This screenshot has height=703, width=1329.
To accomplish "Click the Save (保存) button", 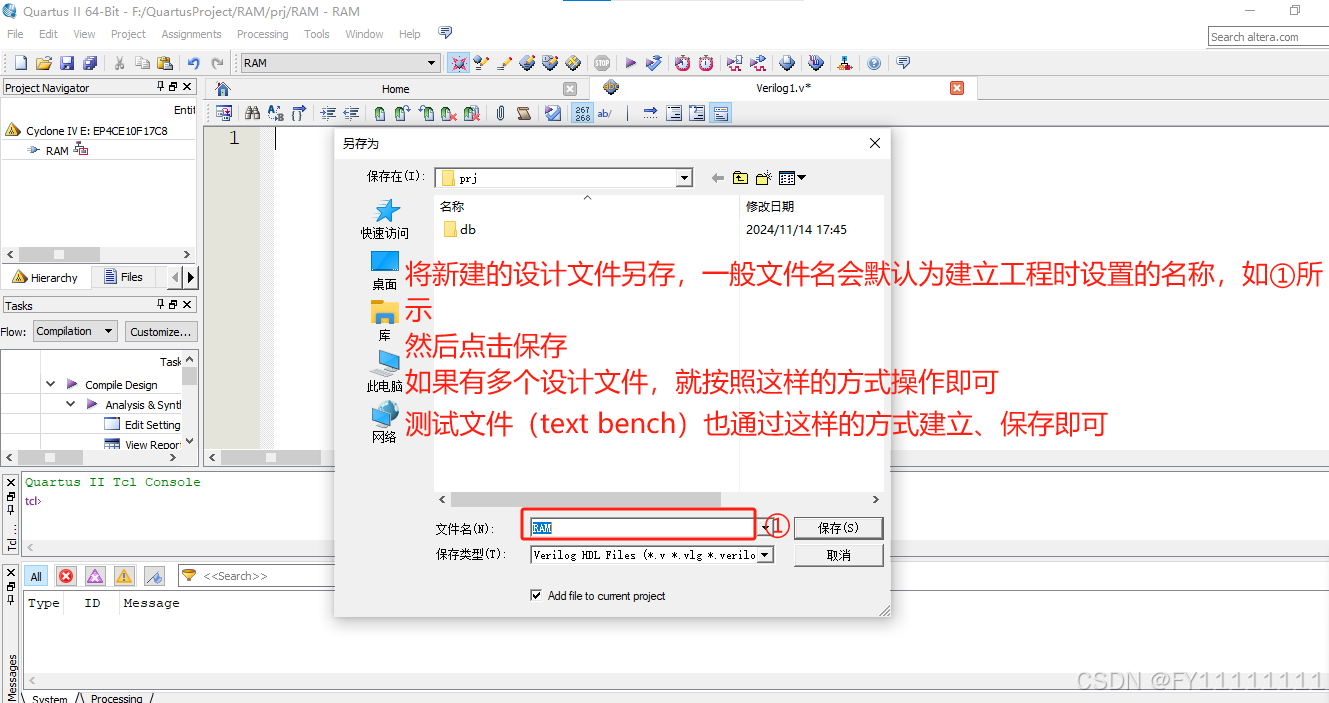I will 838,527.
